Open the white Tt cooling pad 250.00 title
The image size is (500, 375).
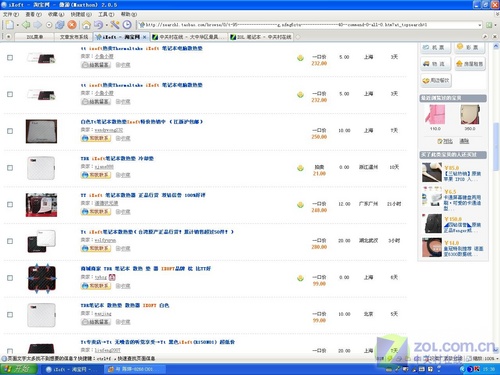pos(142,122)
